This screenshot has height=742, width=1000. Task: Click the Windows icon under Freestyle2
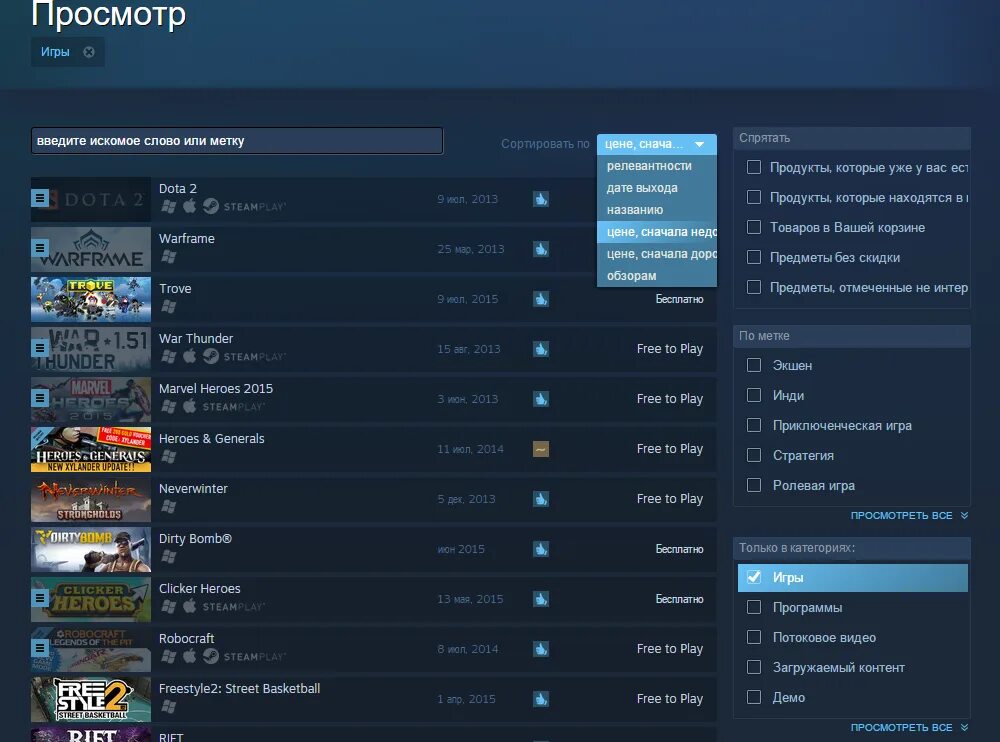(x=168, y=706)
